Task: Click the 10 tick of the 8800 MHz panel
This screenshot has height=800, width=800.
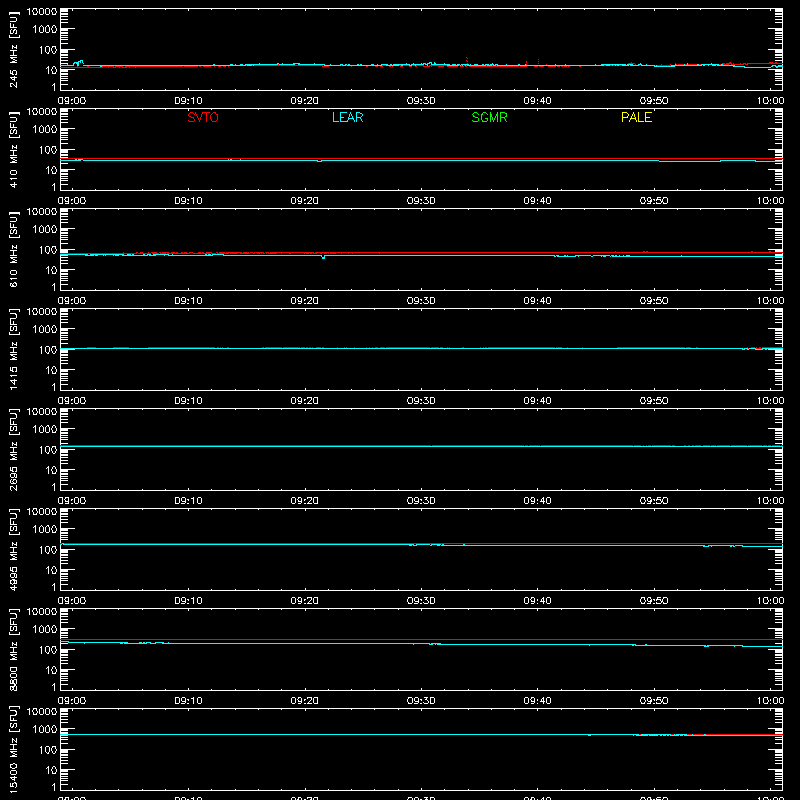Action: (51, 670)
